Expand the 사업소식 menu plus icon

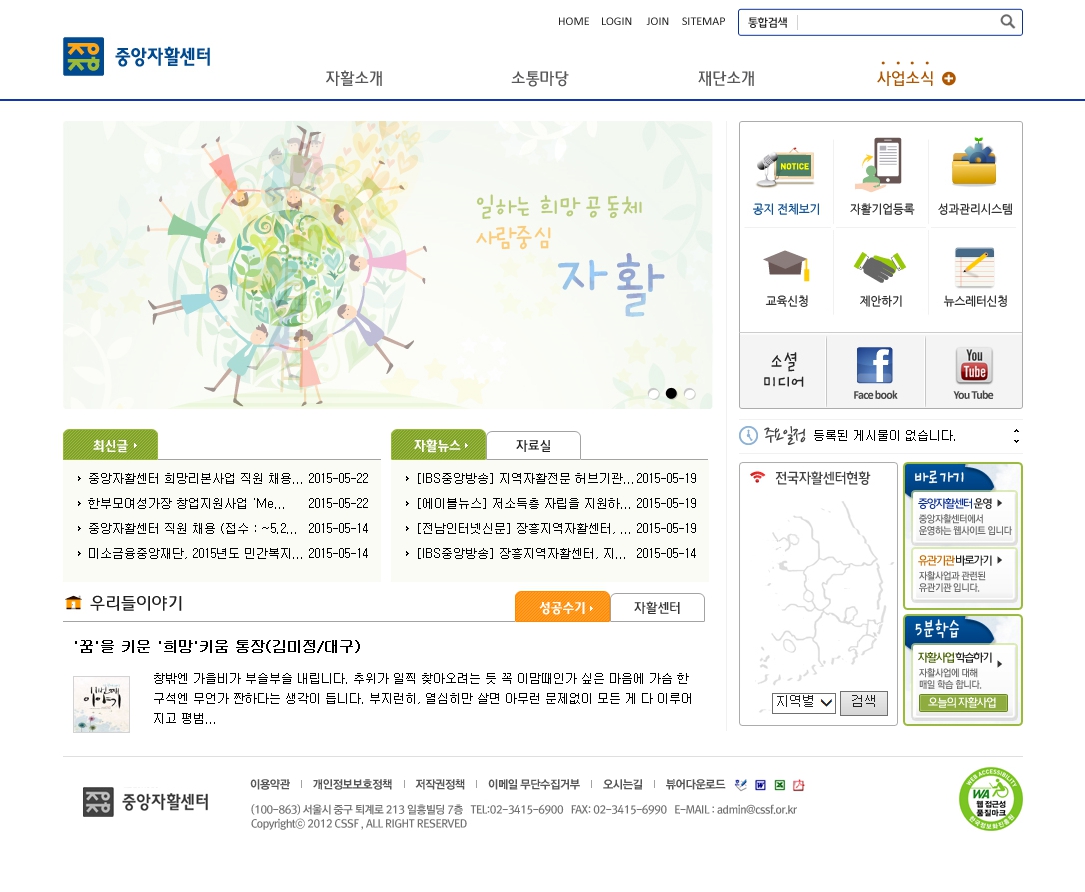949,79
